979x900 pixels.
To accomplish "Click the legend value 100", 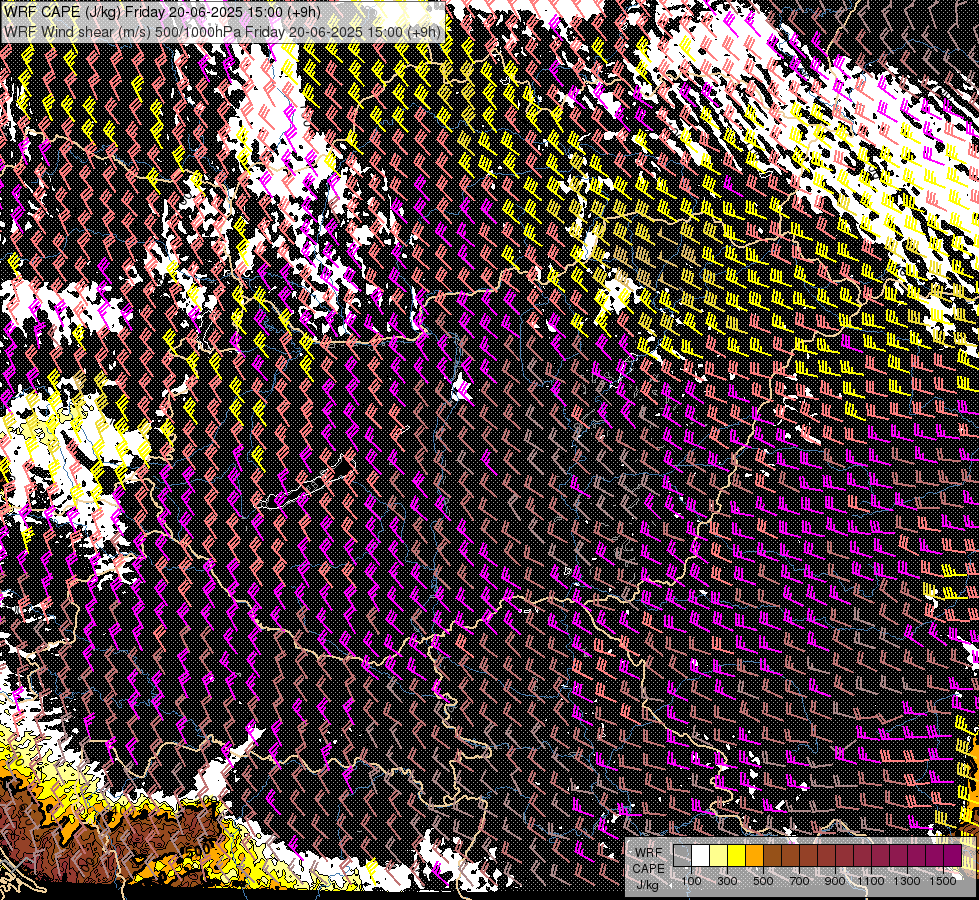I will pyautogui.click(x=691, y=881).
